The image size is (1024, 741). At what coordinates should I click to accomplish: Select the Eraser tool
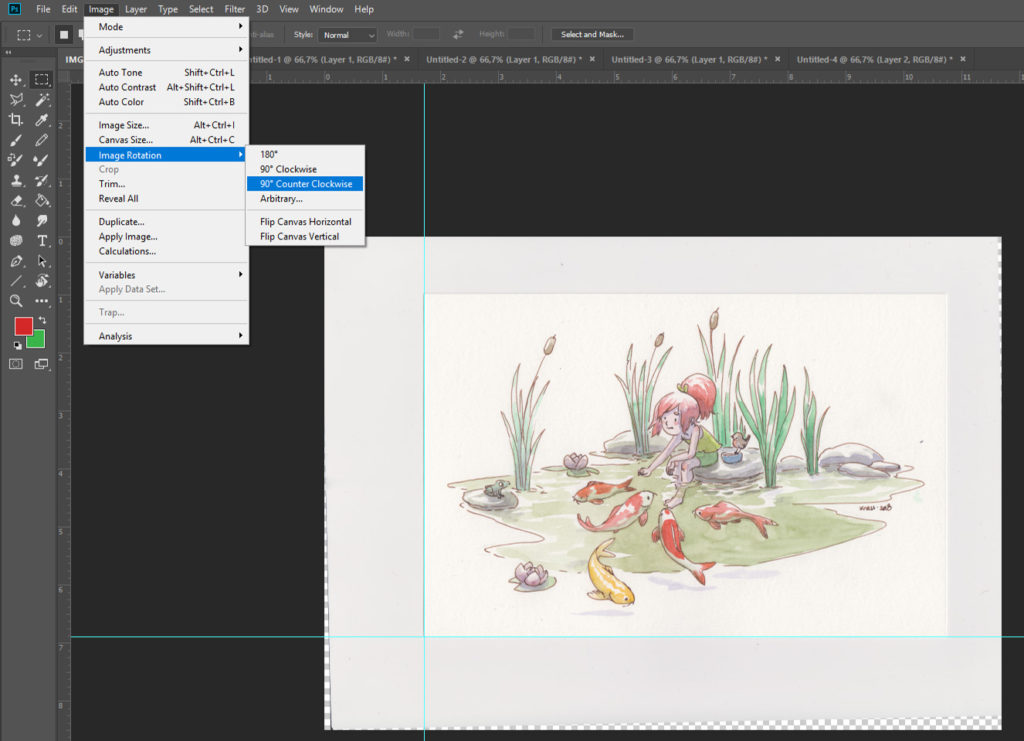point(16,201)
